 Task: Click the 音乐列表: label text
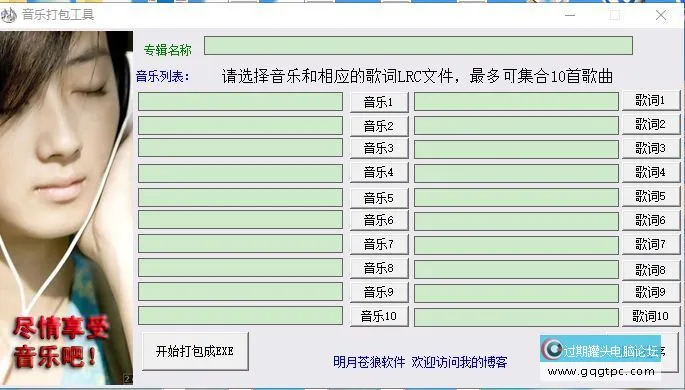pyautogui.click(x=163, y=76)
